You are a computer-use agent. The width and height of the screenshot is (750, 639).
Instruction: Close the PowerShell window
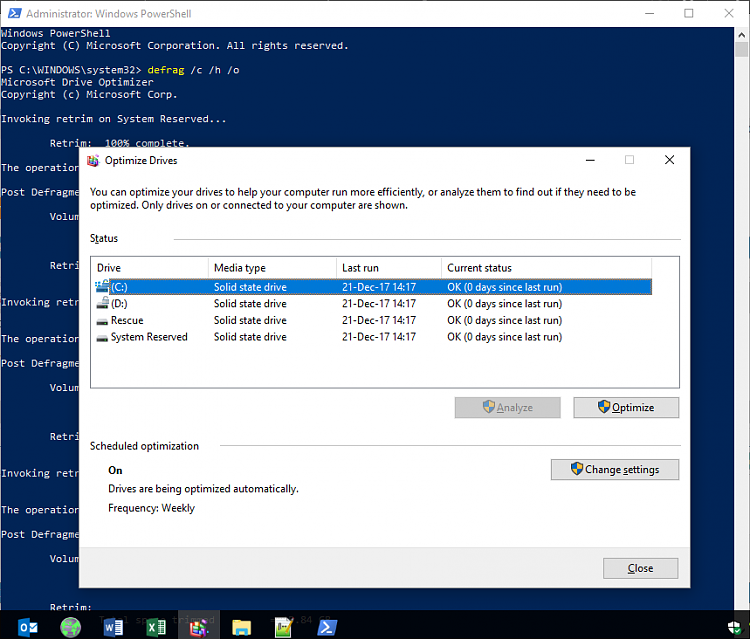(728, 13)
